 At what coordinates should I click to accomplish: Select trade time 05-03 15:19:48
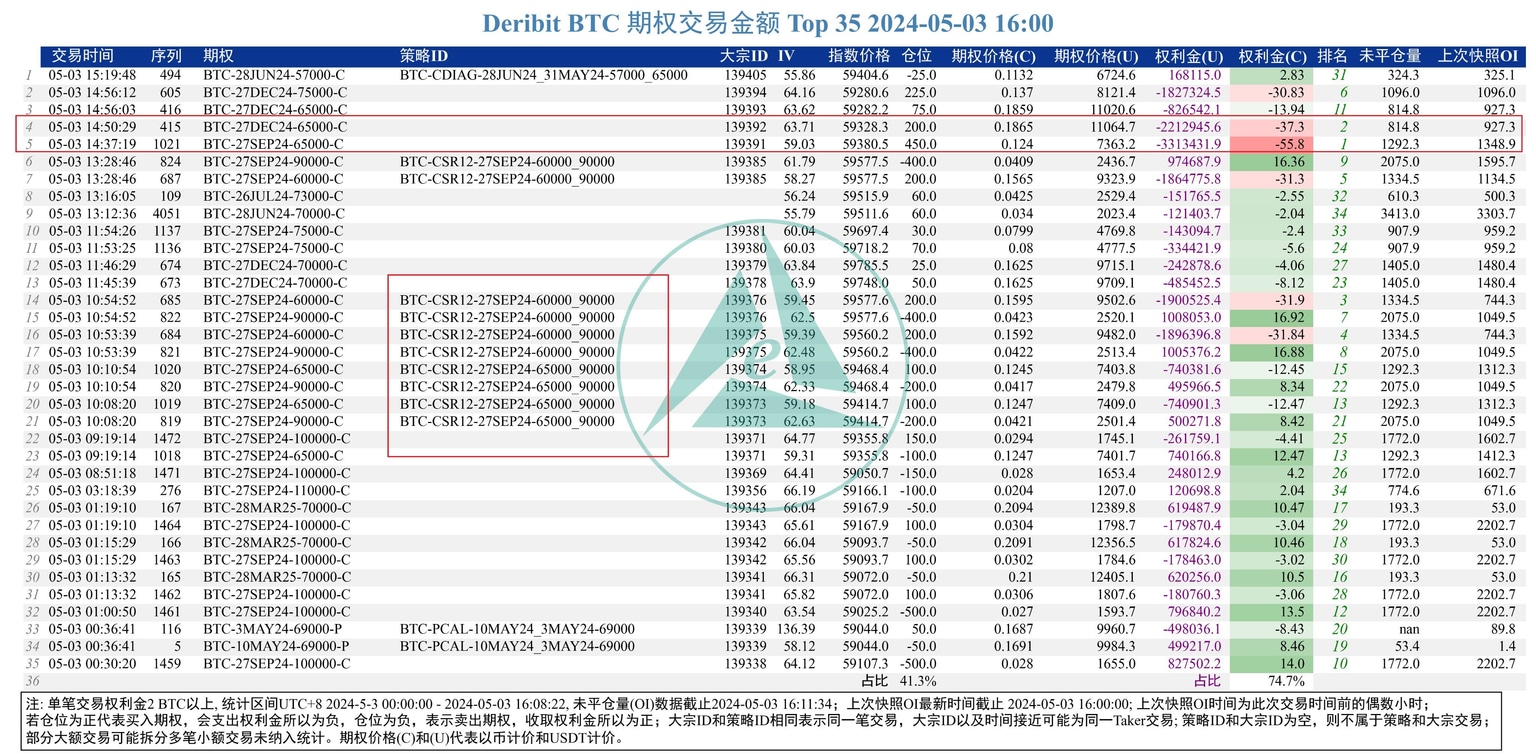[92, 75]
